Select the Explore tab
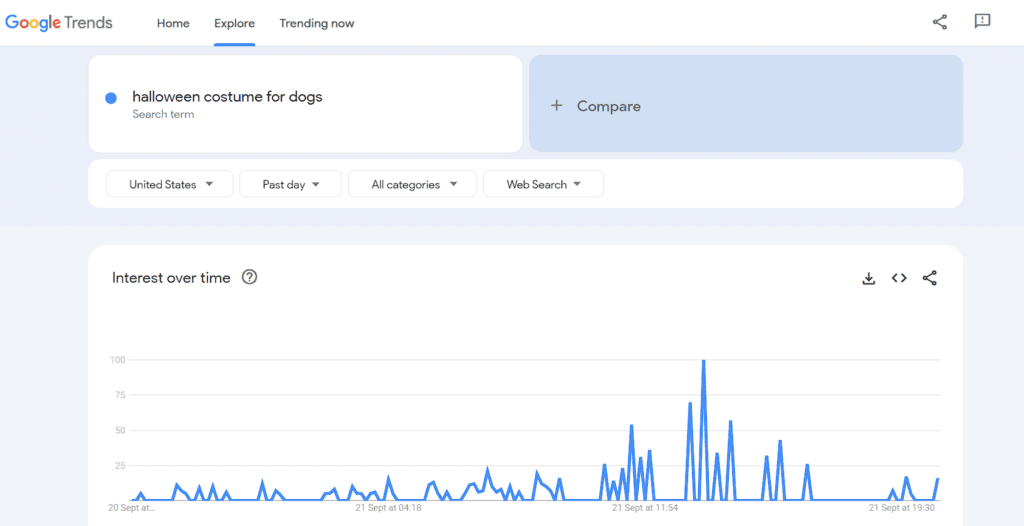1024x526 pixels. pos(234,23)
